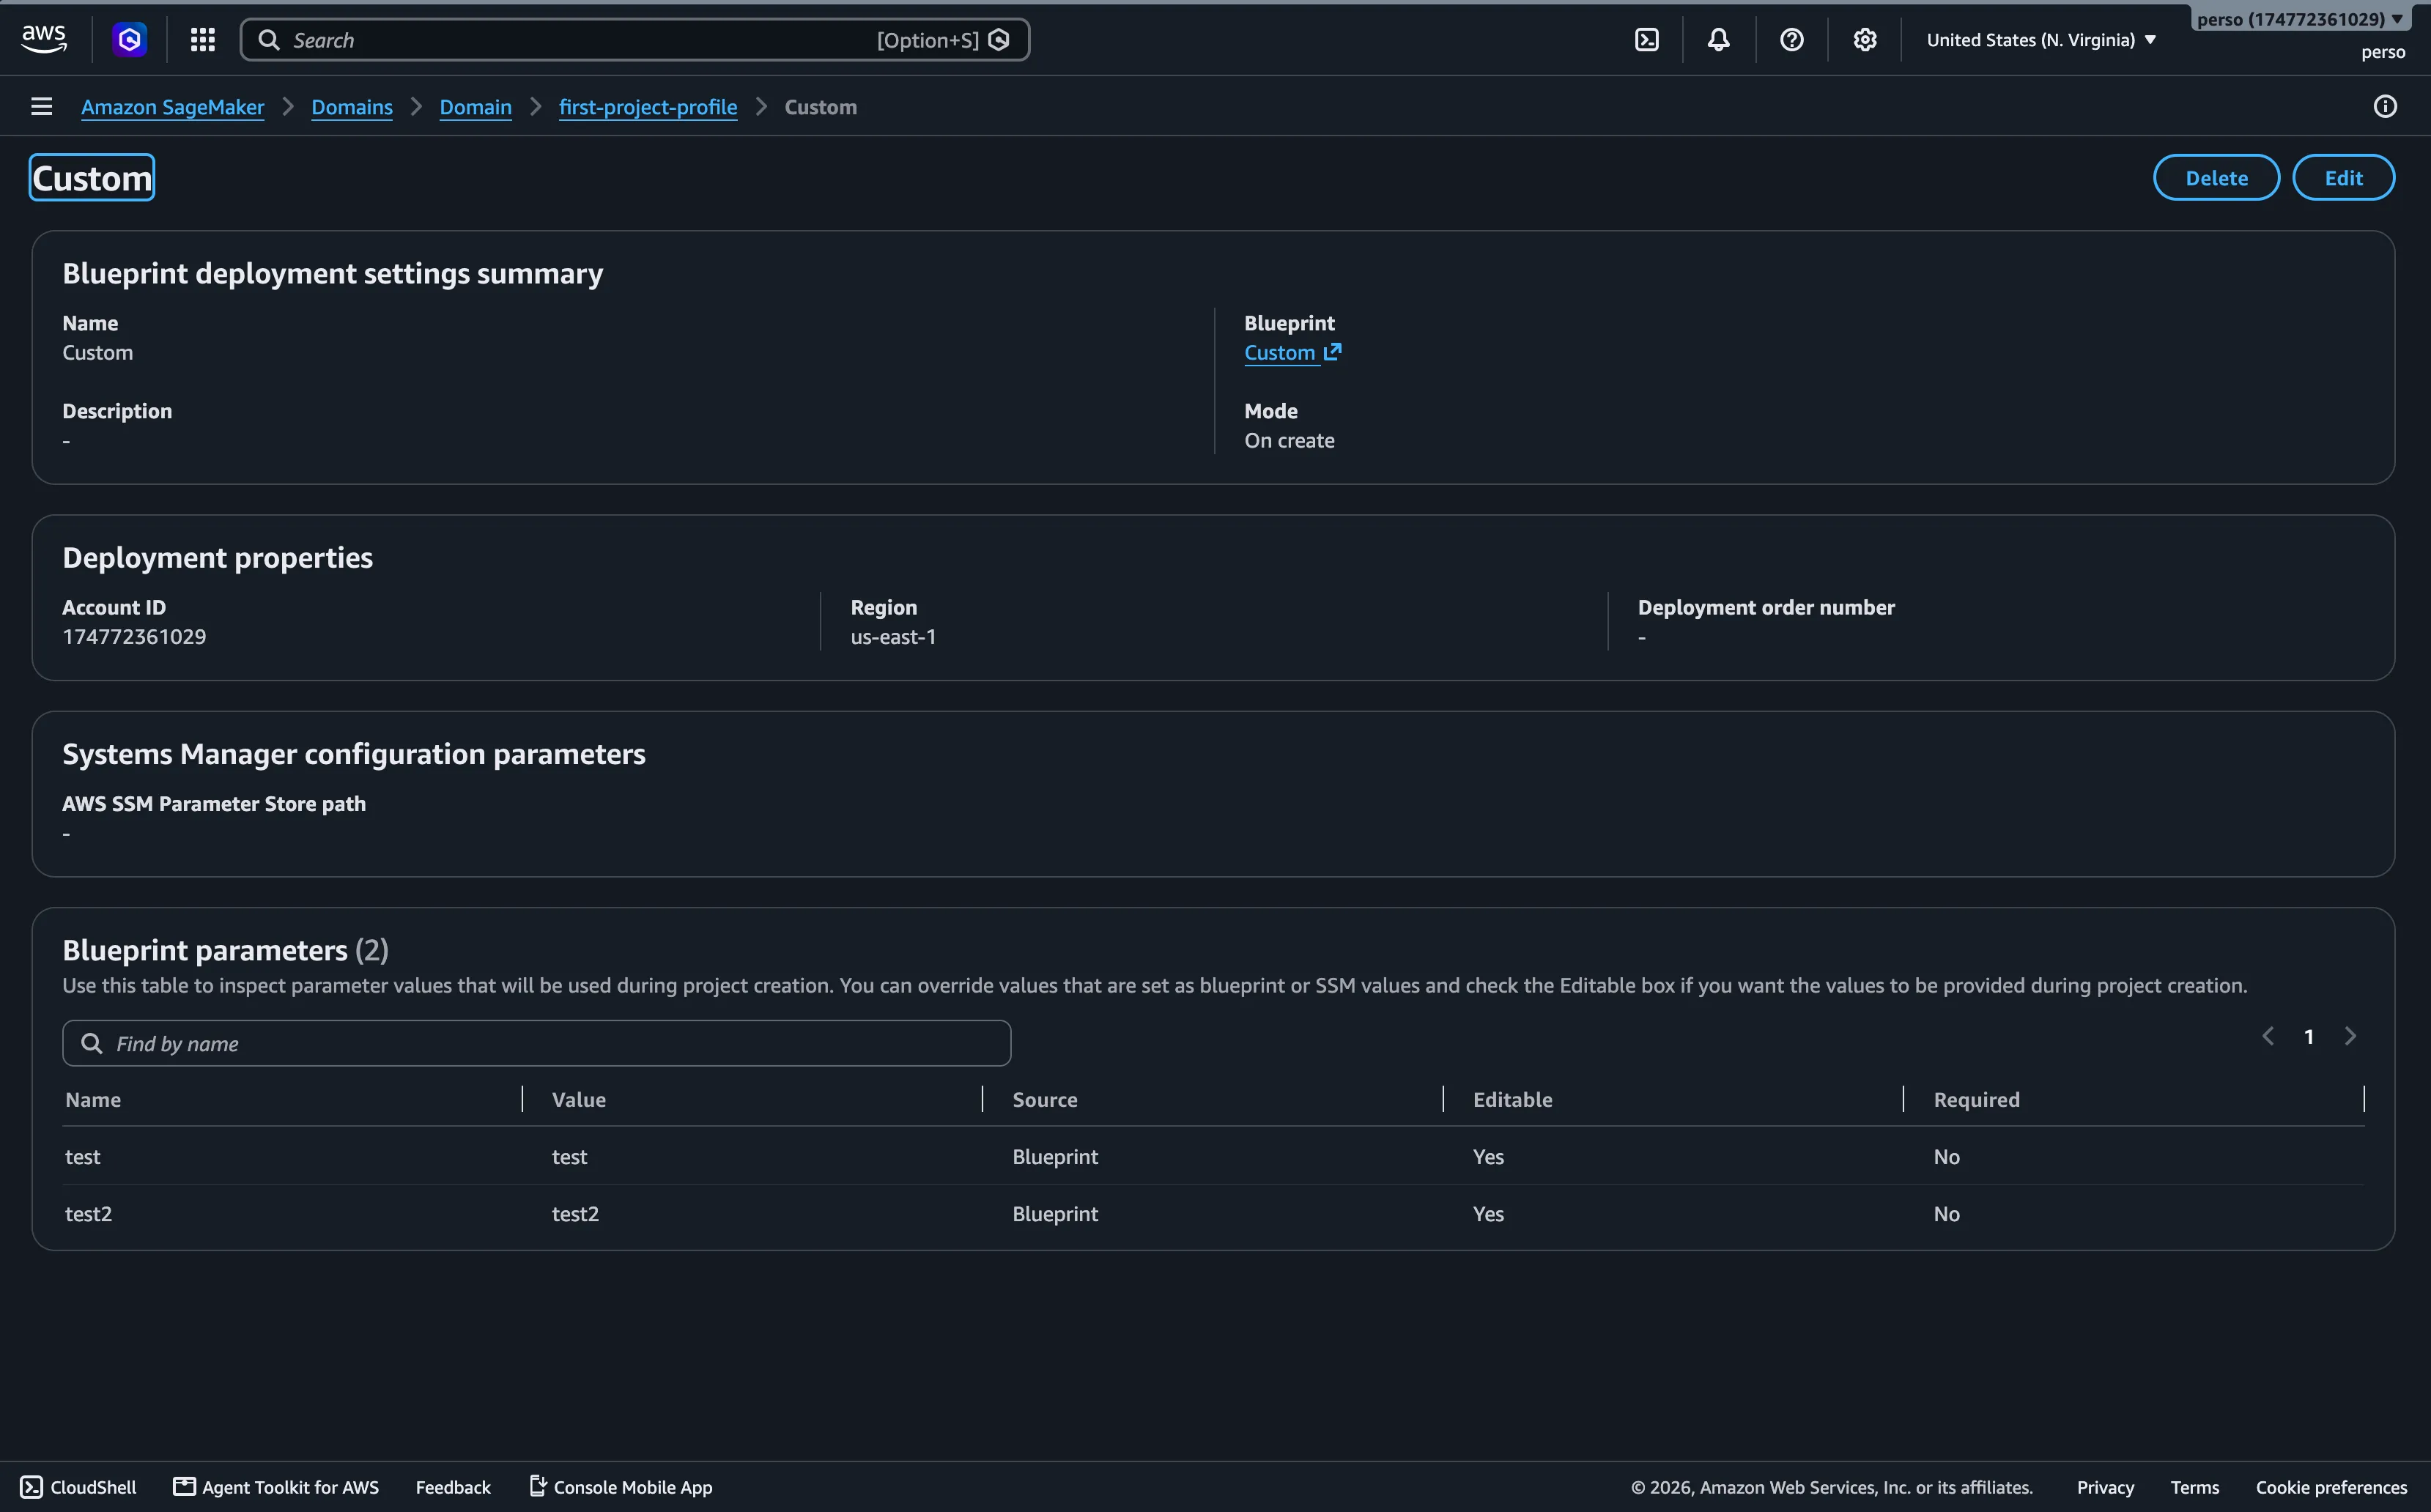Open the Privacy footer link
The width and height of the screenshot is (2431, 1512).
(x=2105, y=1487)
